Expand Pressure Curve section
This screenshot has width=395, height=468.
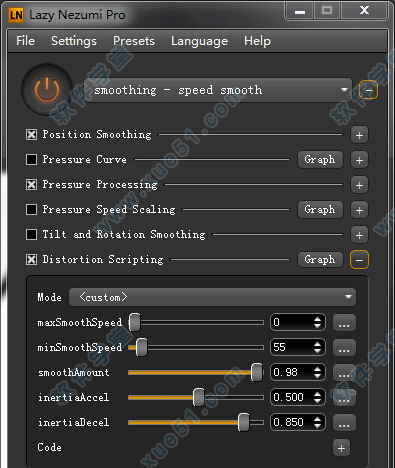click(359, 160)
